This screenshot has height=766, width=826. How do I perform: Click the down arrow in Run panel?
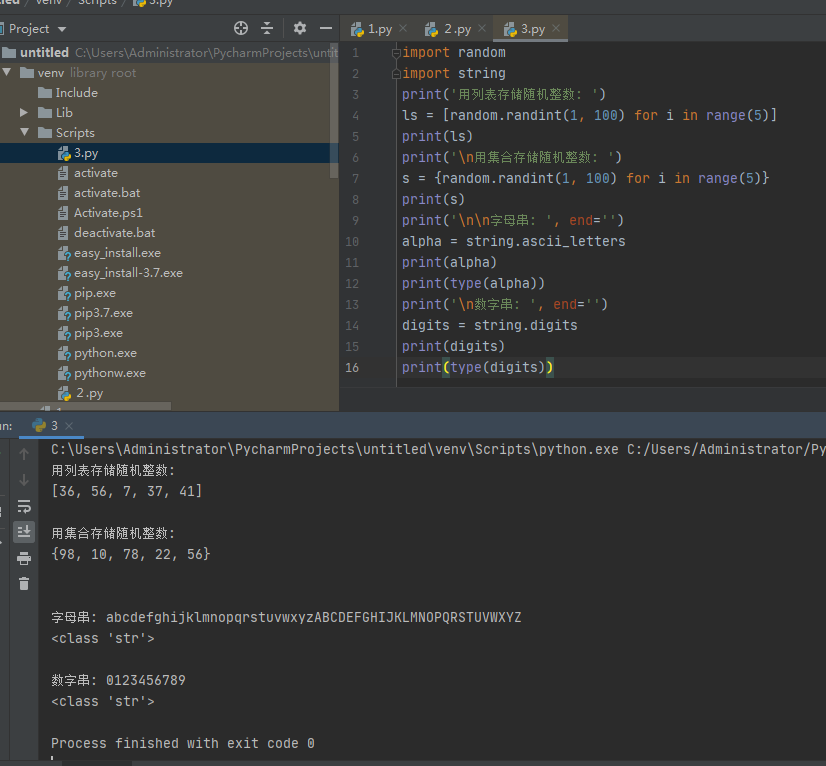(x=24, y=480)
